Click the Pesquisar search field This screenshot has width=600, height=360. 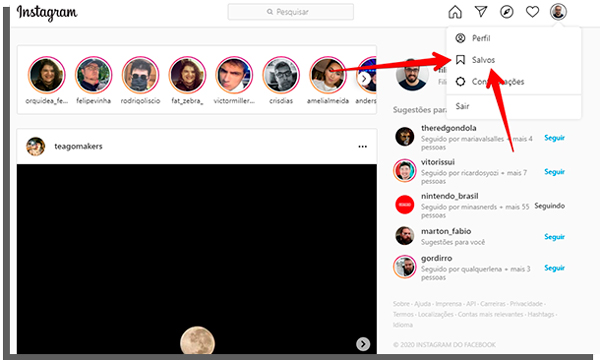tap(290, 12)
